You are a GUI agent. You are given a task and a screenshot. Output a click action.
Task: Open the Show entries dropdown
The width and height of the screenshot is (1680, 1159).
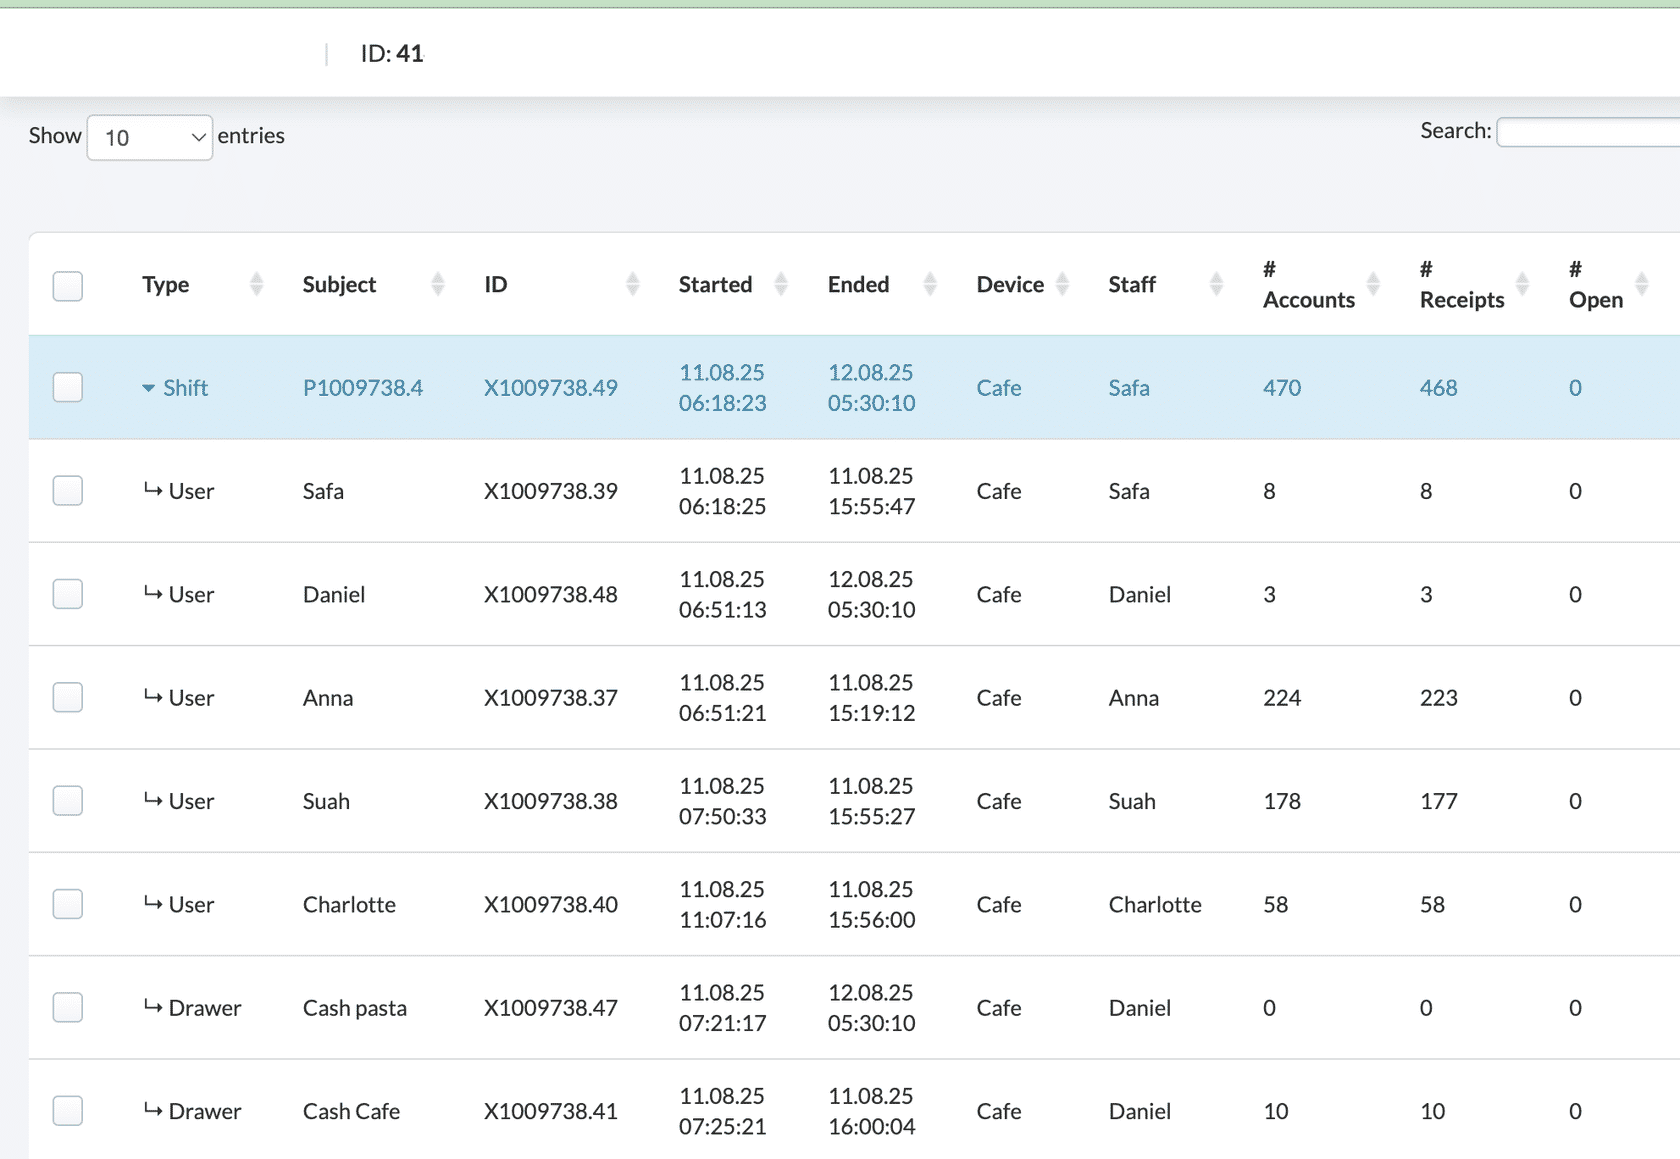click(150, 138)
